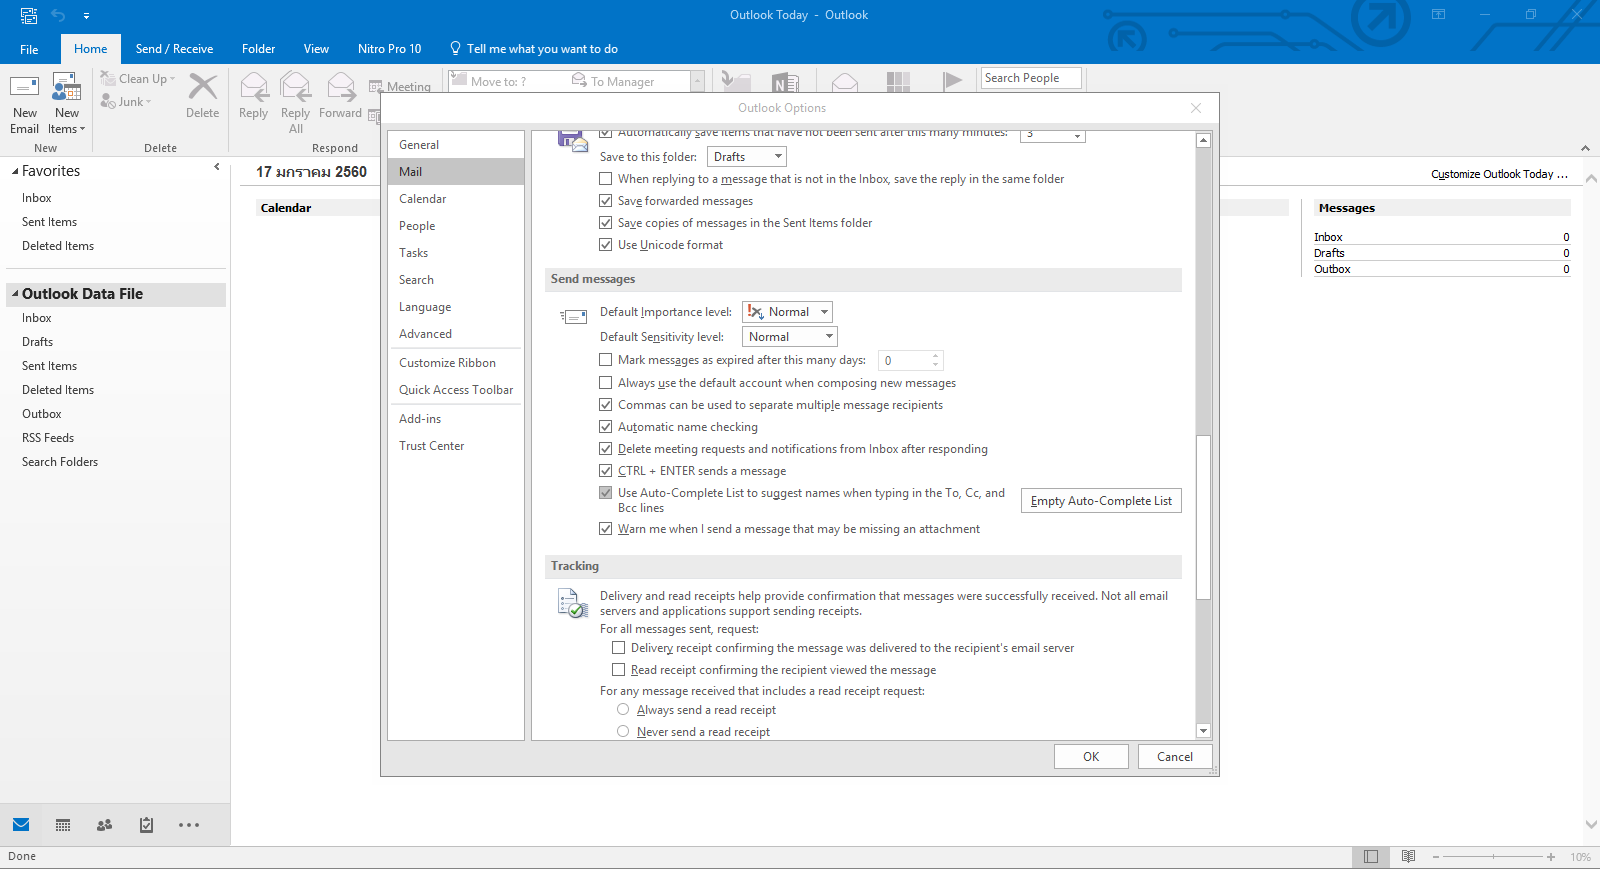This screenshot has height=869, width=1600.
Task: Open the Clean Up dropdown arrow
Action: (x=172, y=79)
